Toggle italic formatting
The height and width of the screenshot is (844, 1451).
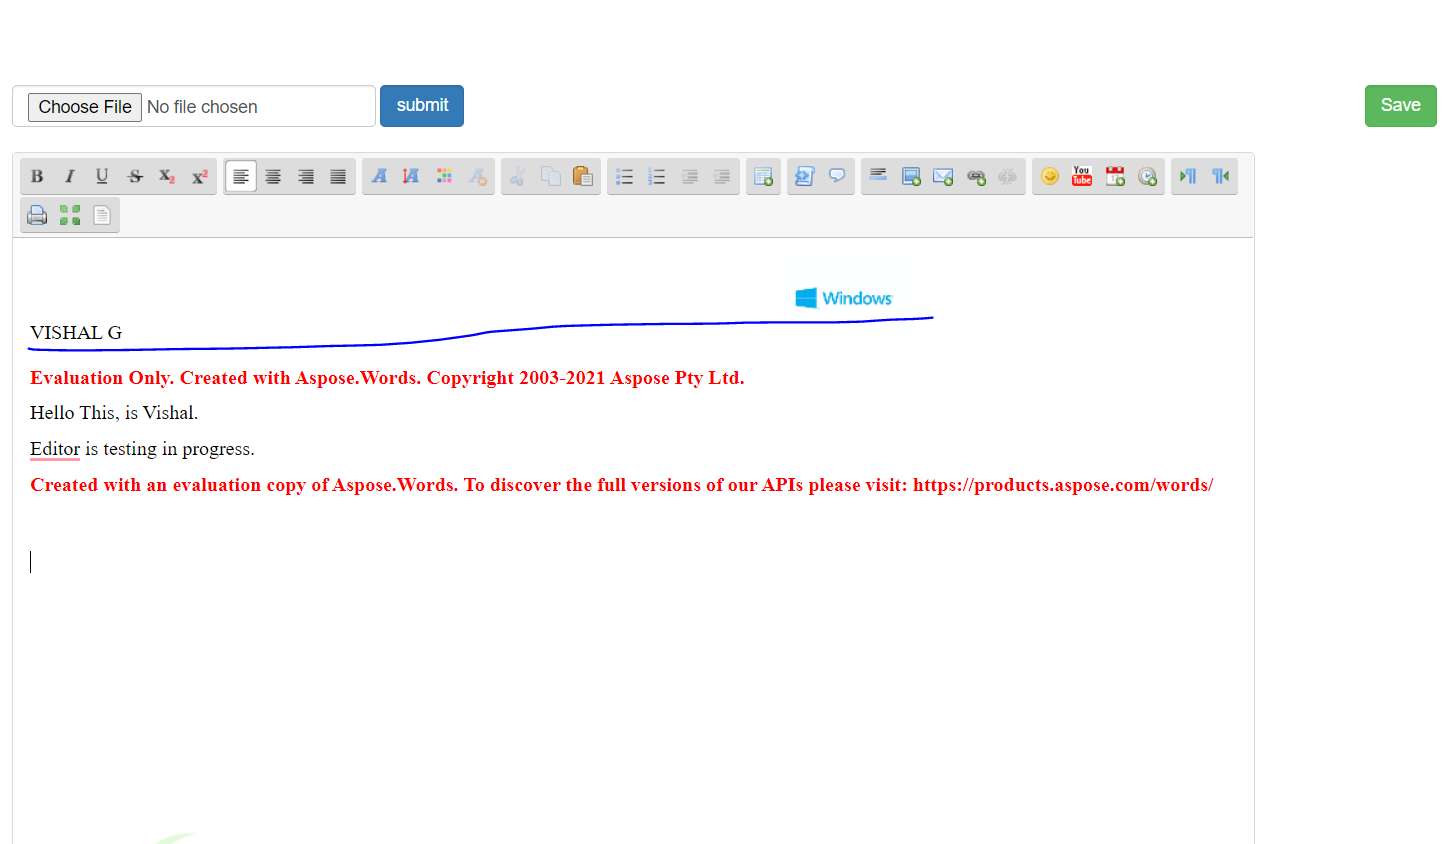tap(69, 177)
